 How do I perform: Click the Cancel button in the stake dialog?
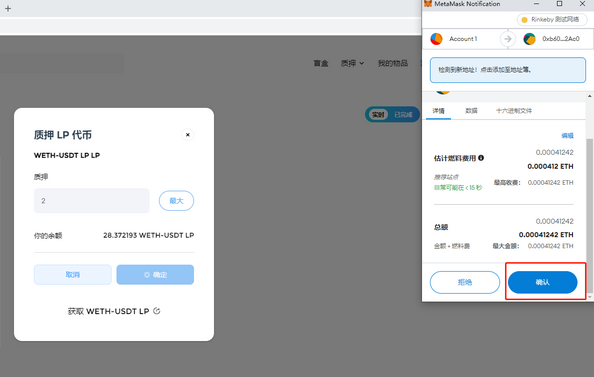(x=73, y=275)
